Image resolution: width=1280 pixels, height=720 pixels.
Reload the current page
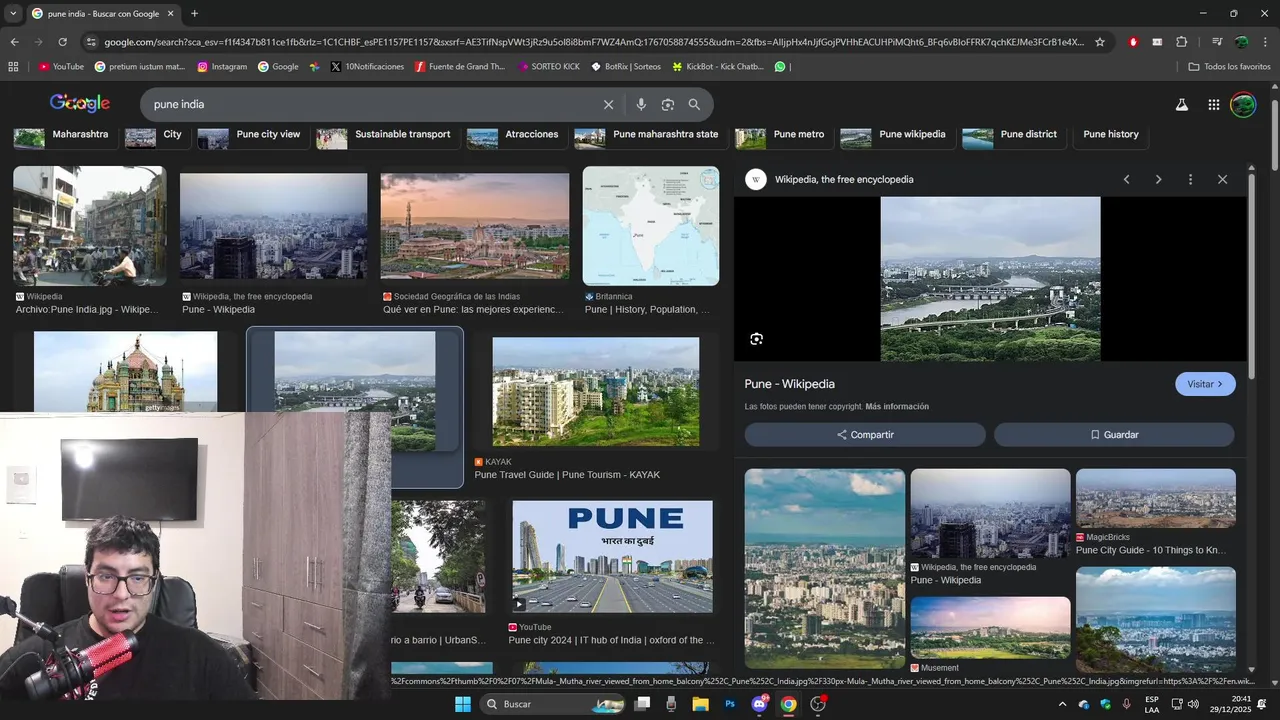coord(62,42)
